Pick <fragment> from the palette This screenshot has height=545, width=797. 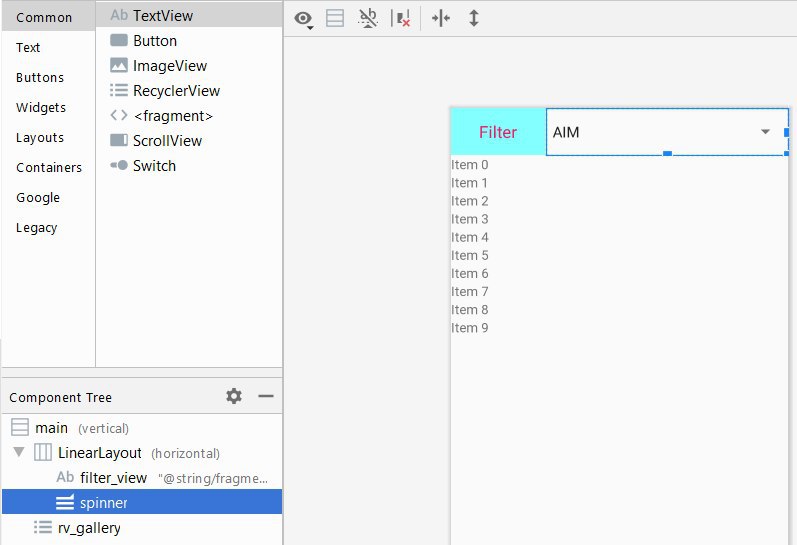189,116
